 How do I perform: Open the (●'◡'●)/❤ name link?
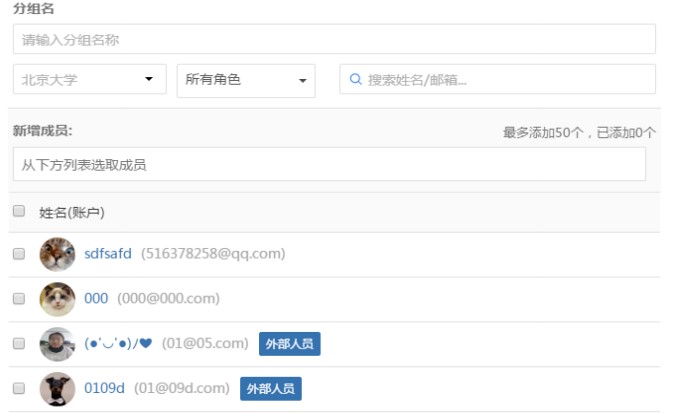tap(118, 343)
